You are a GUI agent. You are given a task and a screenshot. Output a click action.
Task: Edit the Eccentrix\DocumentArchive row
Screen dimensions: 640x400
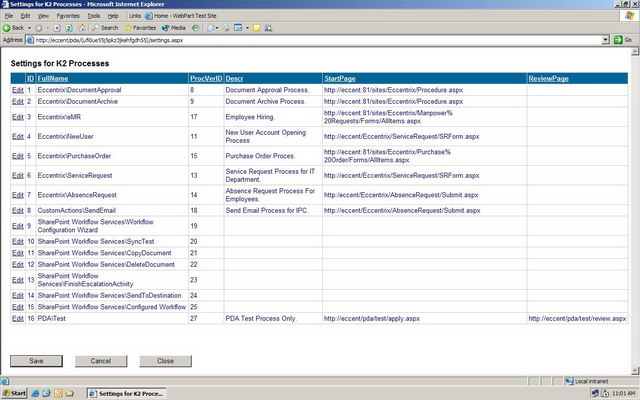[18, 101]
